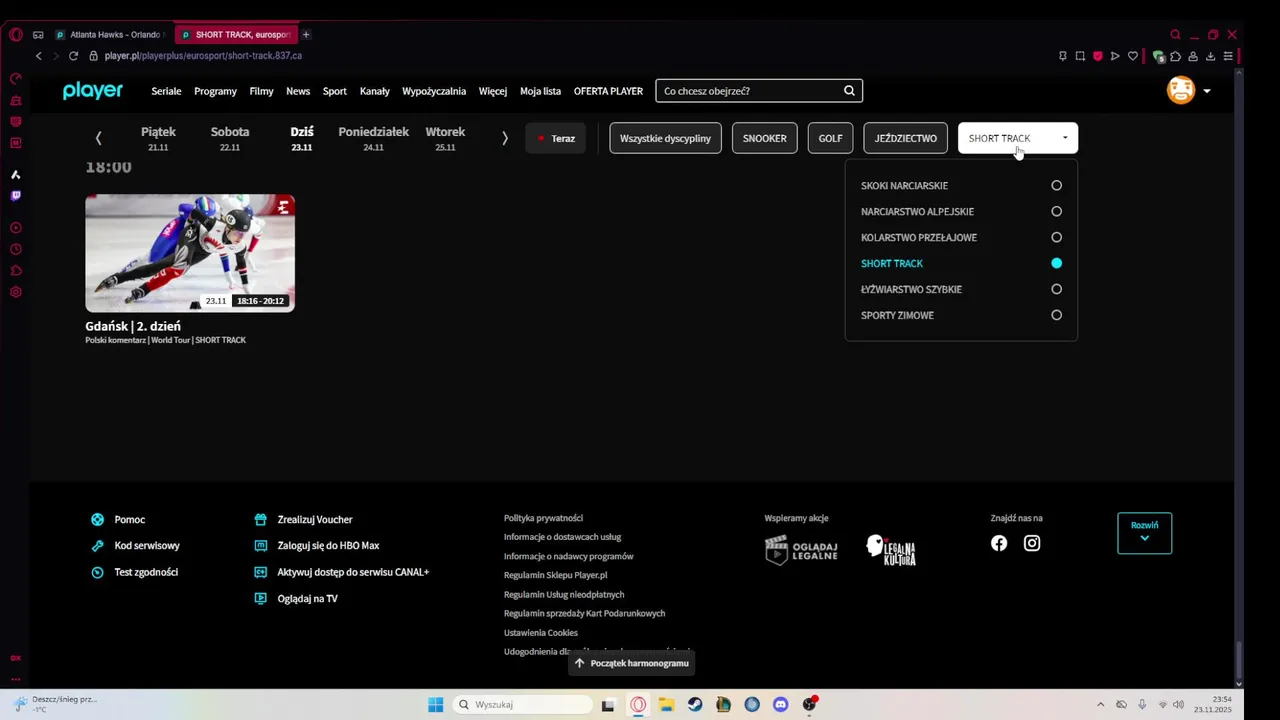Open the Aria AI sidebar icon

15,175
